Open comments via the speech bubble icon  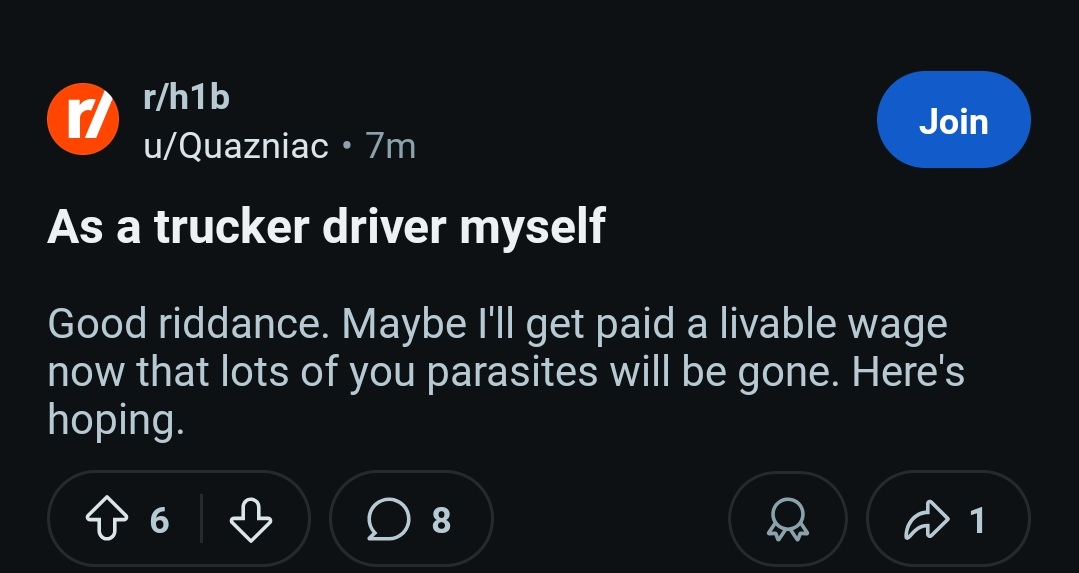[x=389, y=519]
